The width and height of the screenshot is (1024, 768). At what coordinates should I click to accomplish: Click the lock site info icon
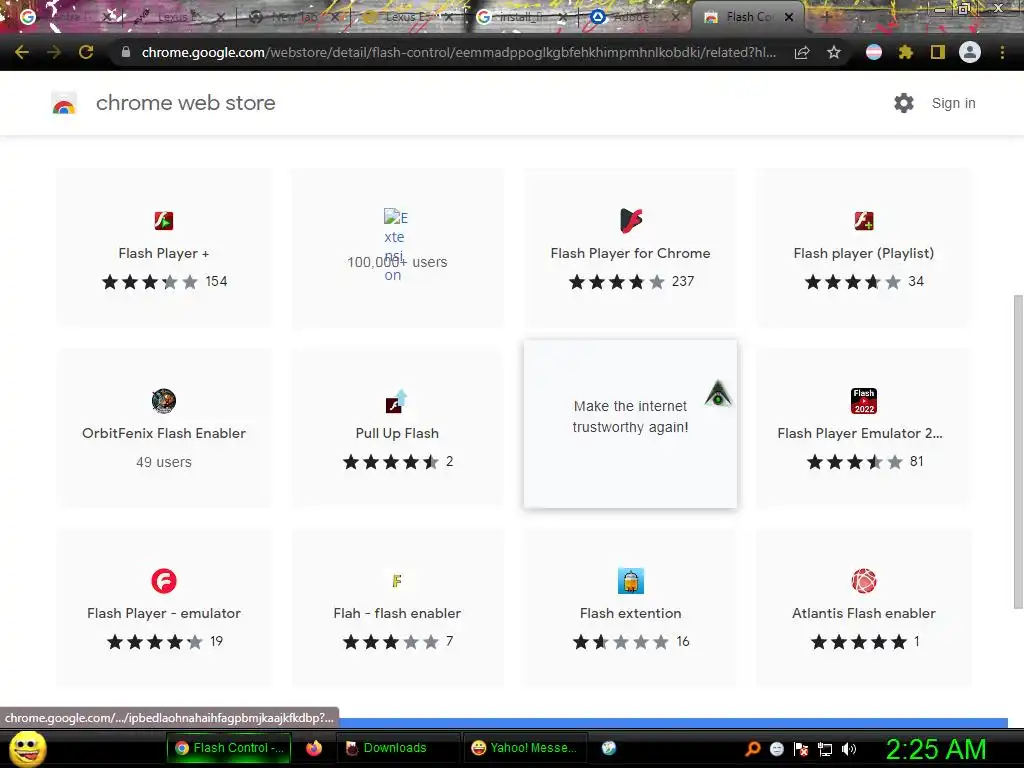click(x=126, y=52)
